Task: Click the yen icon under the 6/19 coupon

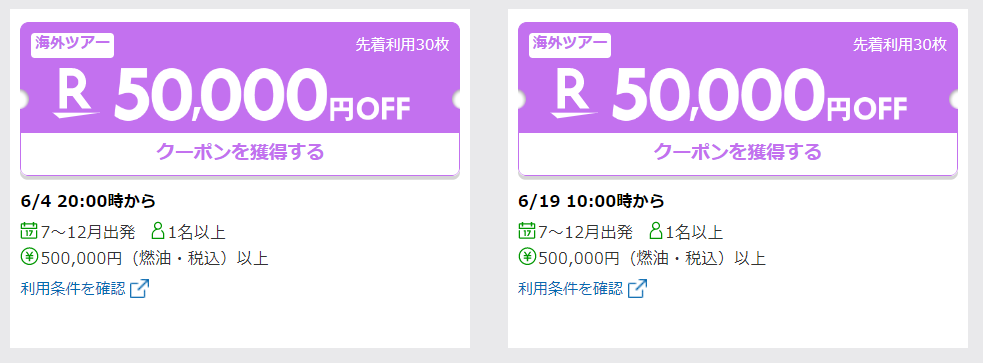Action: pos(527,257)
